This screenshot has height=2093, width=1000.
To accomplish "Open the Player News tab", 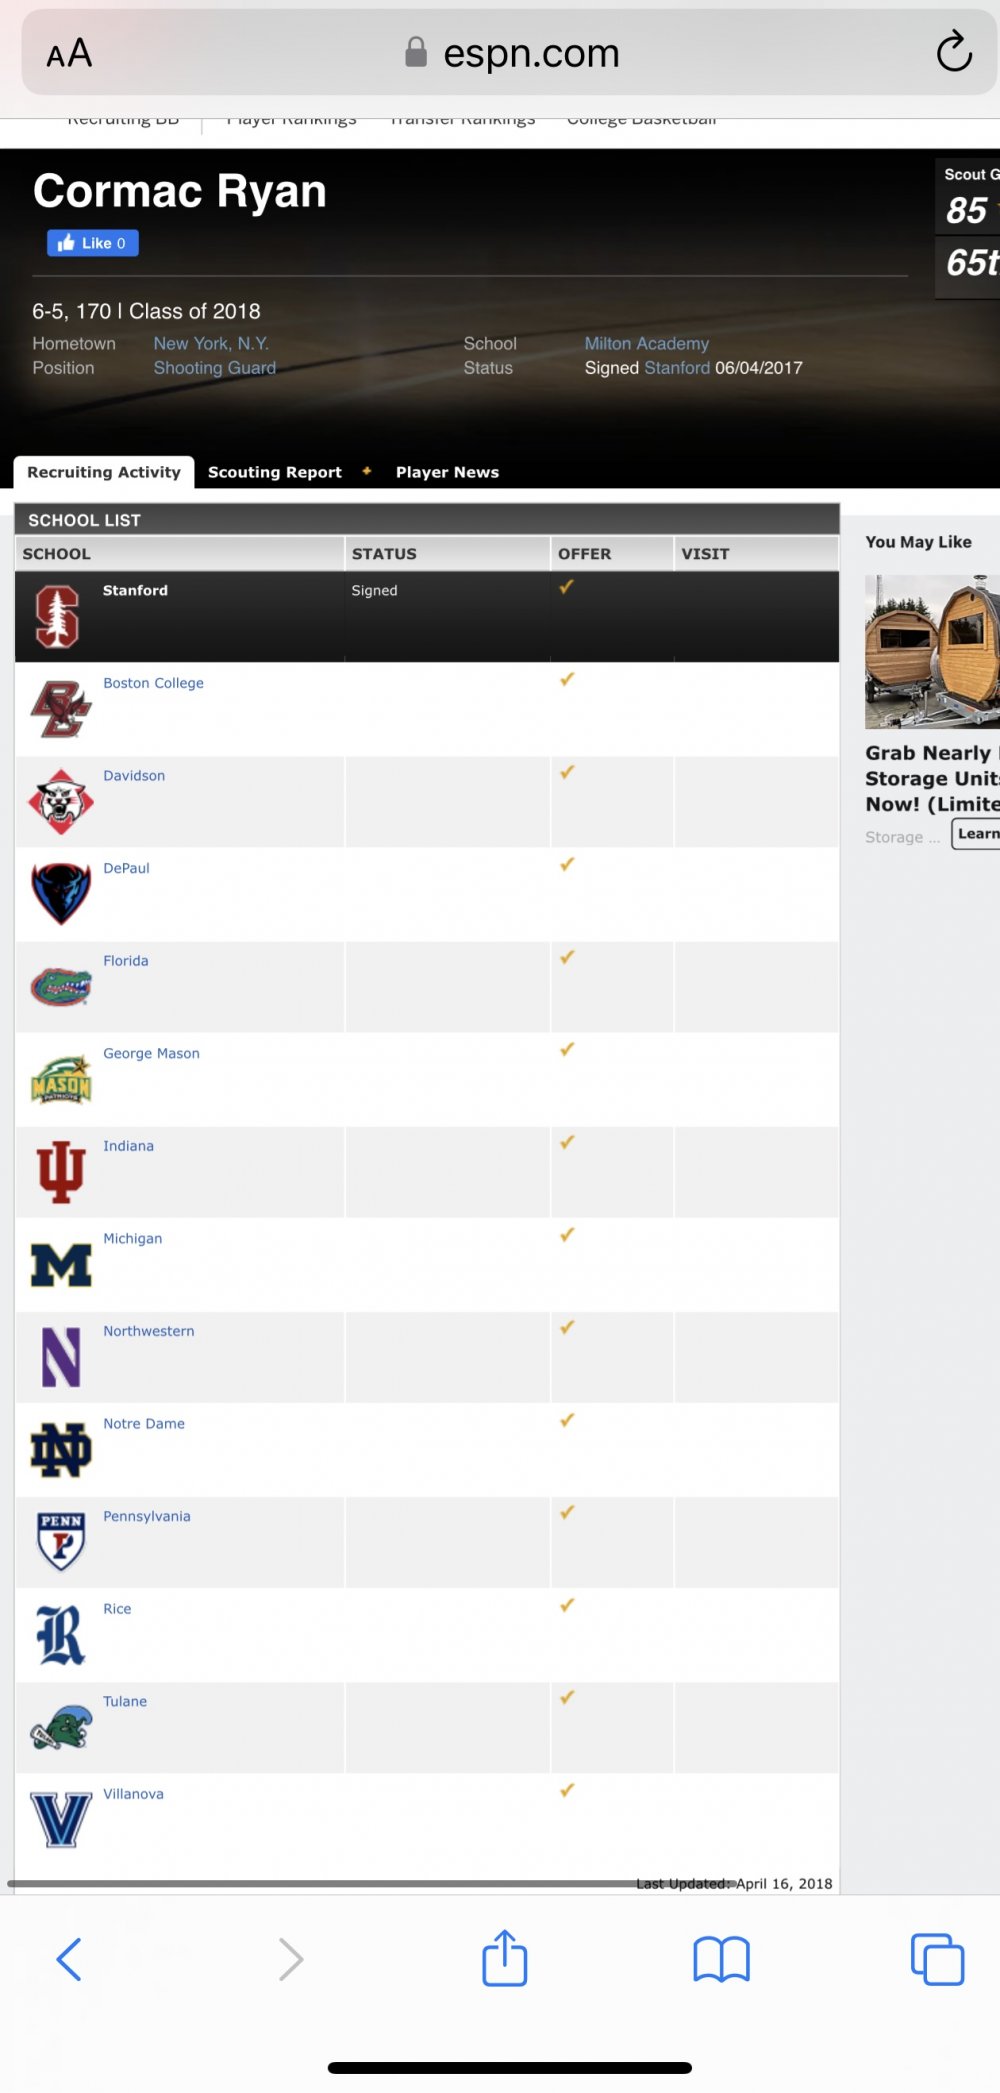I will pyautogui.click(x=447, y=472).
